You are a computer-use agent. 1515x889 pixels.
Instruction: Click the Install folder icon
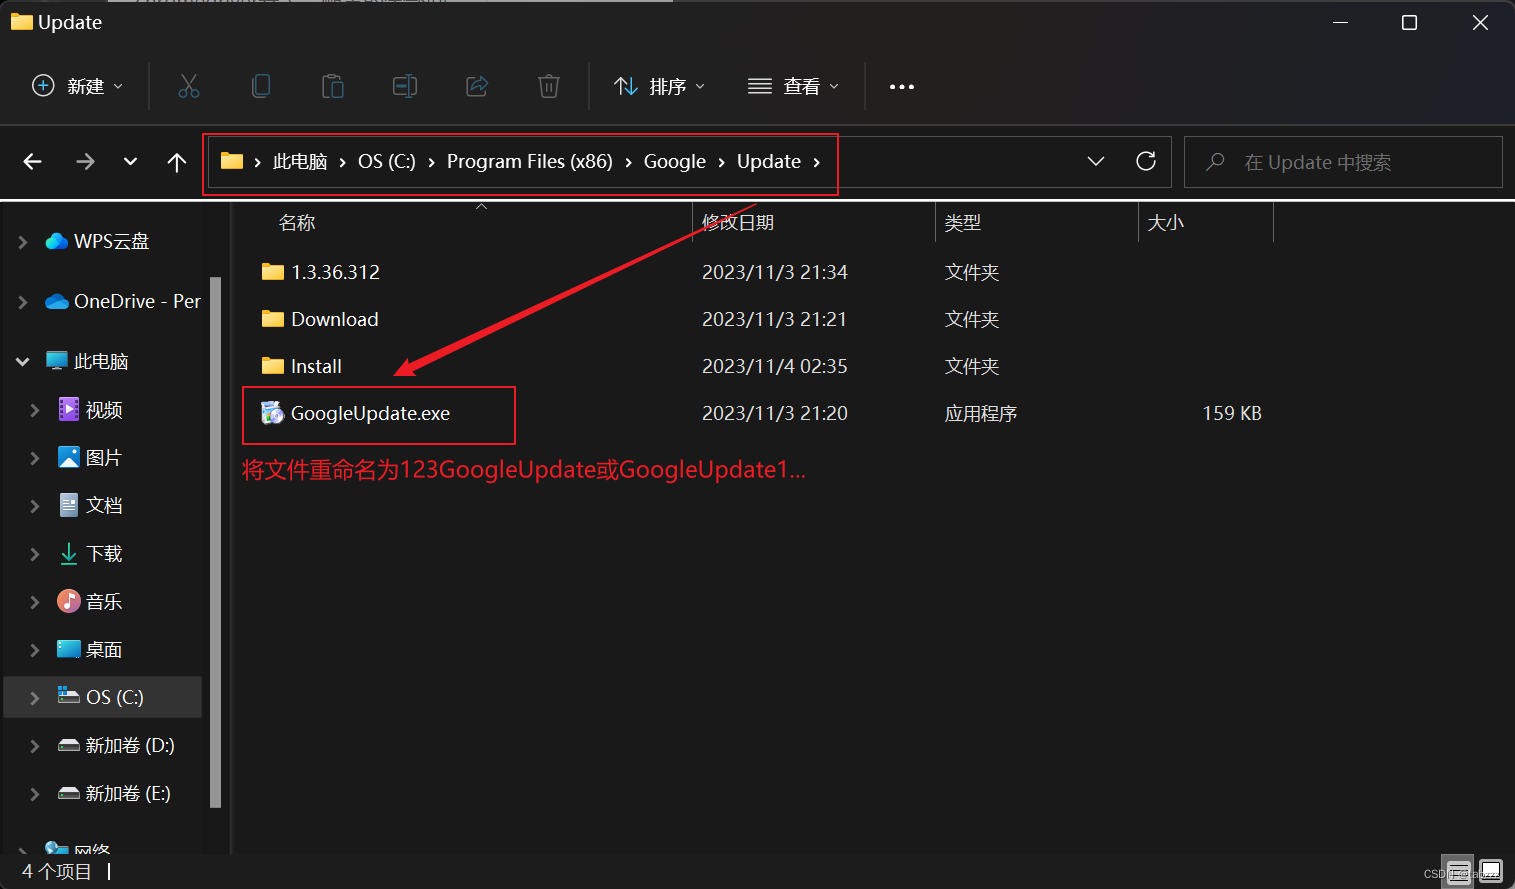coord(272,365)
